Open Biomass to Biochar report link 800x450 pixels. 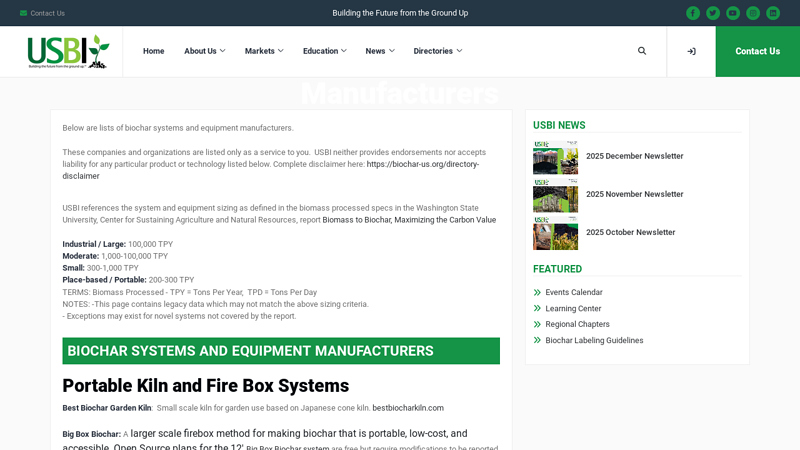coord(409,220)
